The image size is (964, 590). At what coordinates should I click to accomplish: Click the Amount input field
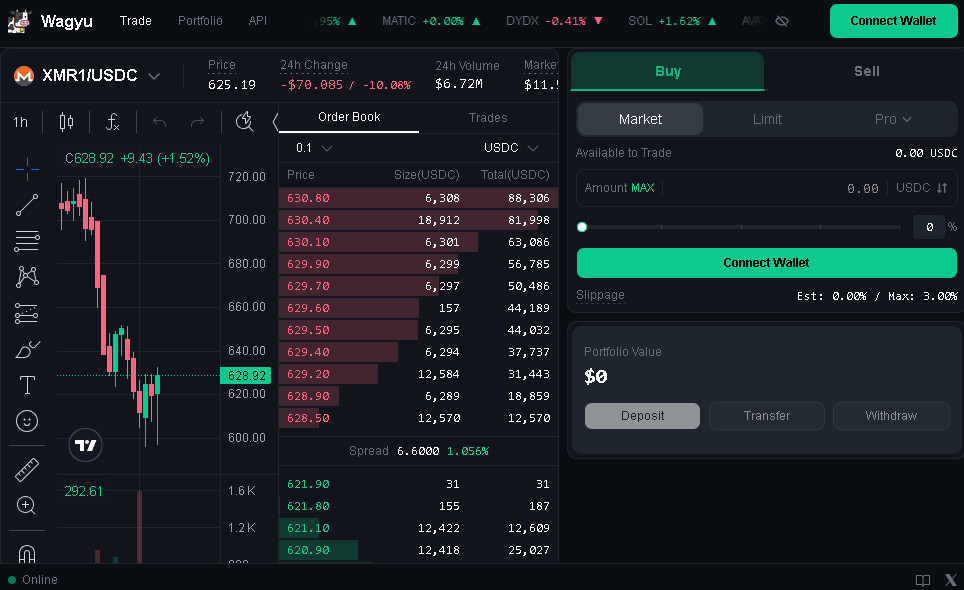[x=770, y=188]
